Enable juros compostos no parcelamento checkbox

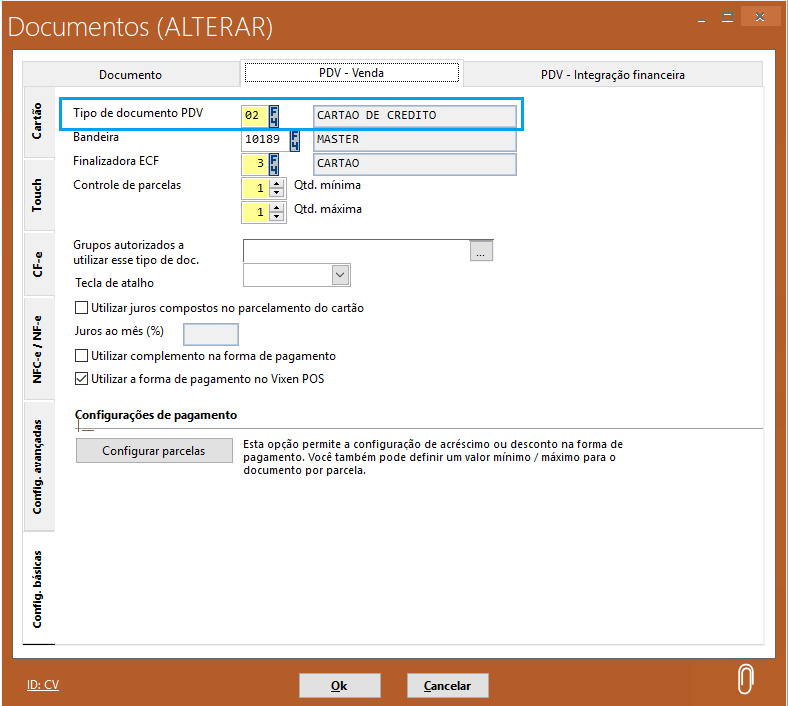[81, 308]
